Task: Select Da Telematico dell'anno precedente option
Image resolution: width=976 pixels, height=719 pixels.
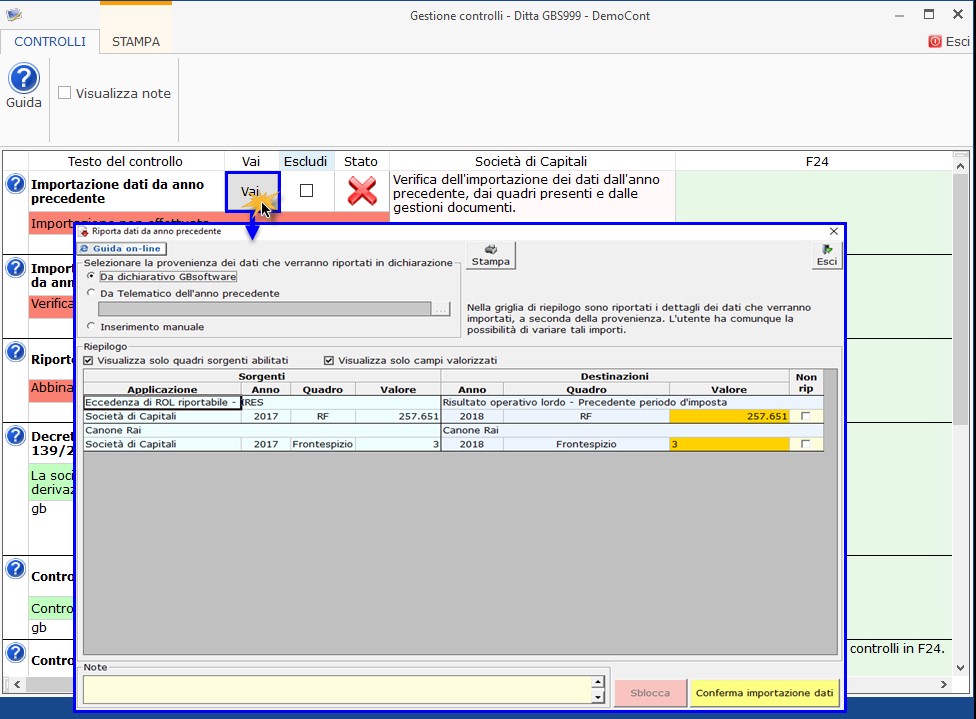Action: coord(92,293)
